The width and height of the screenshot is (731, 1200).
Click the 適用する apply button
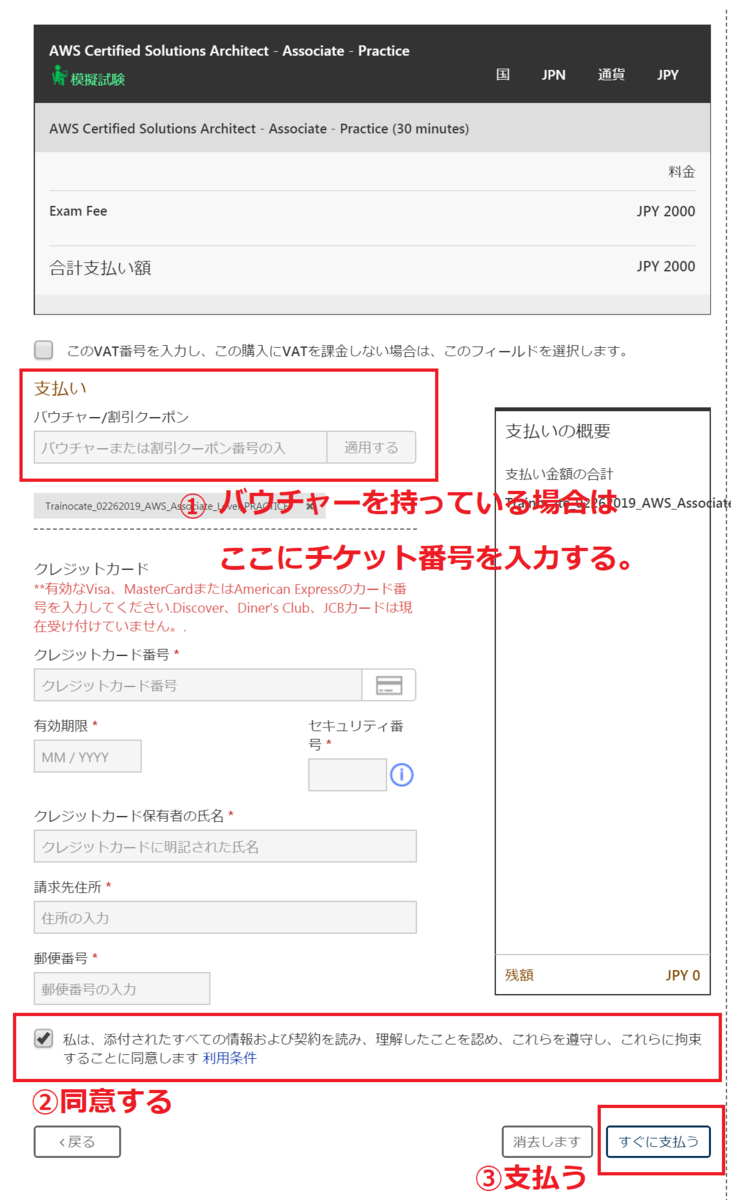pyautogui.click(x=371, y=447)
